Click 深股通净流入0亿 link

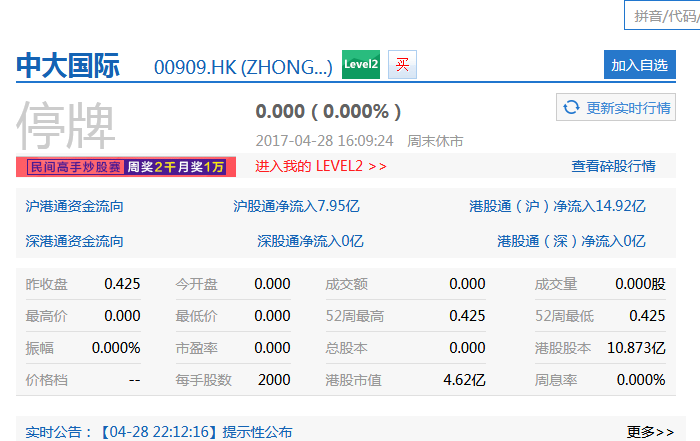(310, 241)
